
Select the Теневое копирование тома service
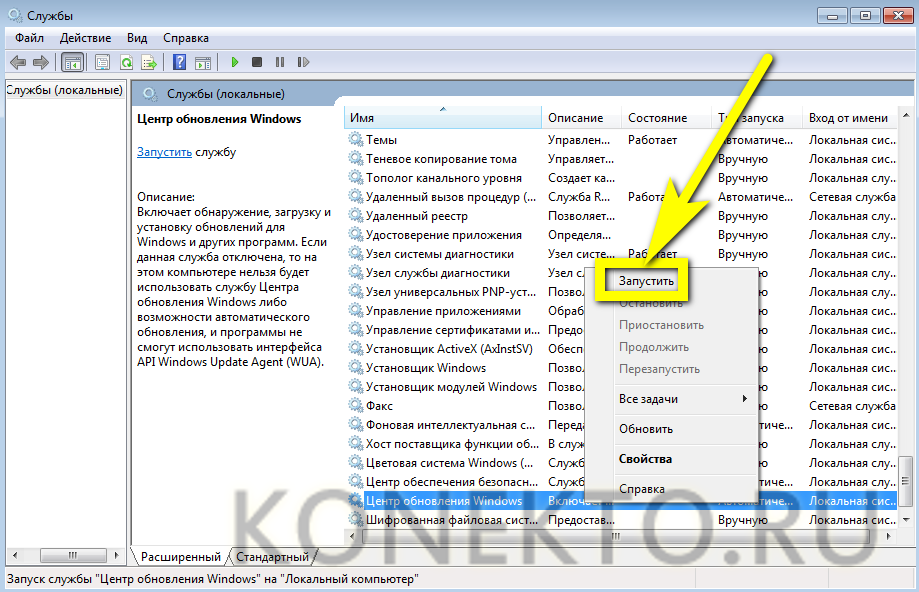(x=441, y=159)
